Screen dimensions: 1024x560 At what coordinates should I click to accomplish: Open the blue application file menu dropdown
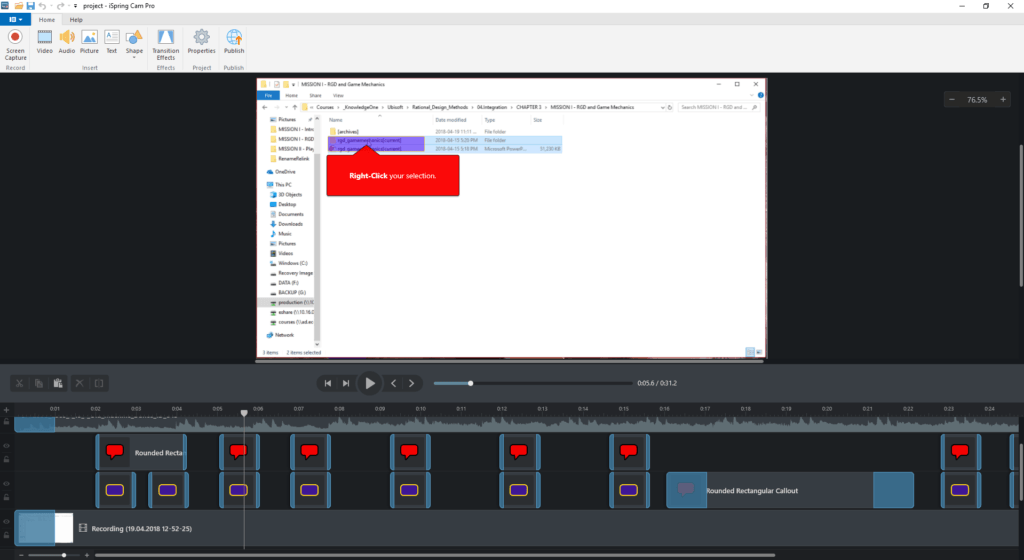[14, 19]
